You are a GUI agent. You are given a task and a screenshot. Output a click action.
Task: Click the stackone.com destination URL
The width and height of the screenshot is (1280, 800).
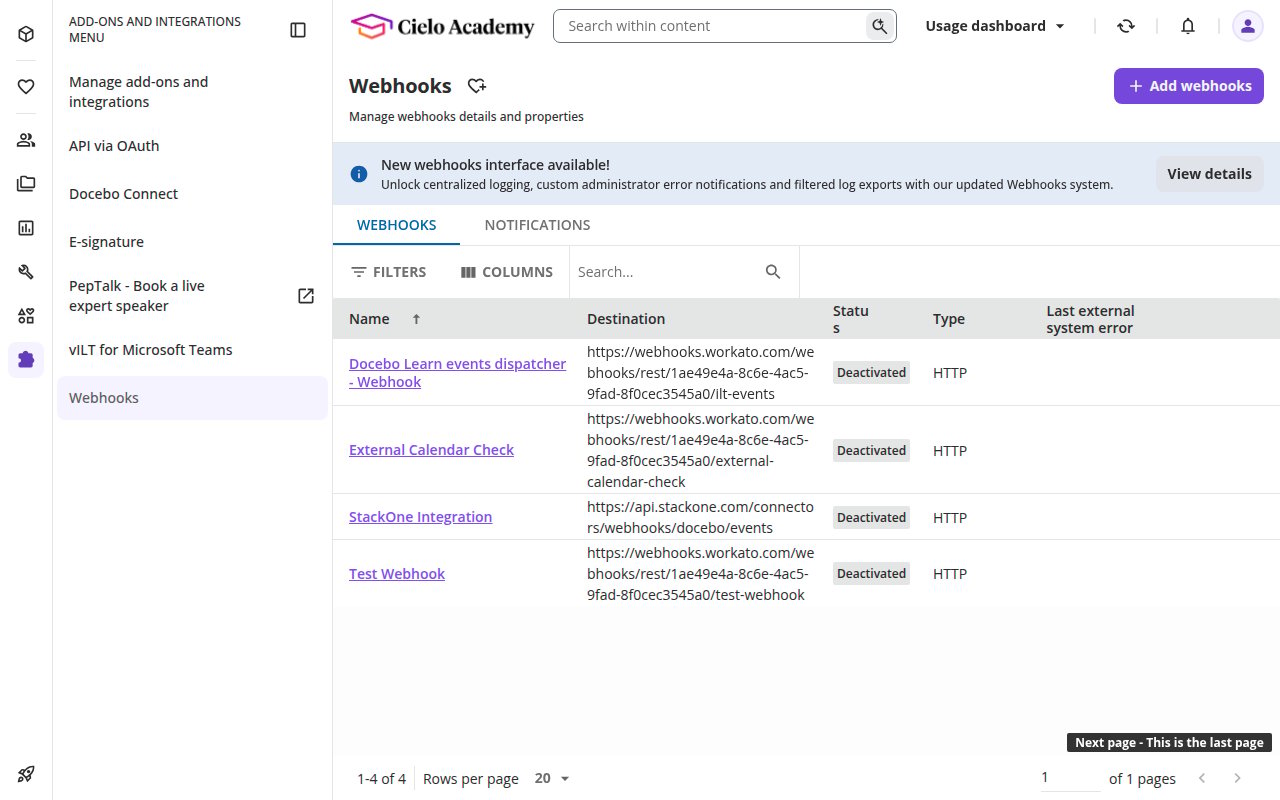[700, 517]
